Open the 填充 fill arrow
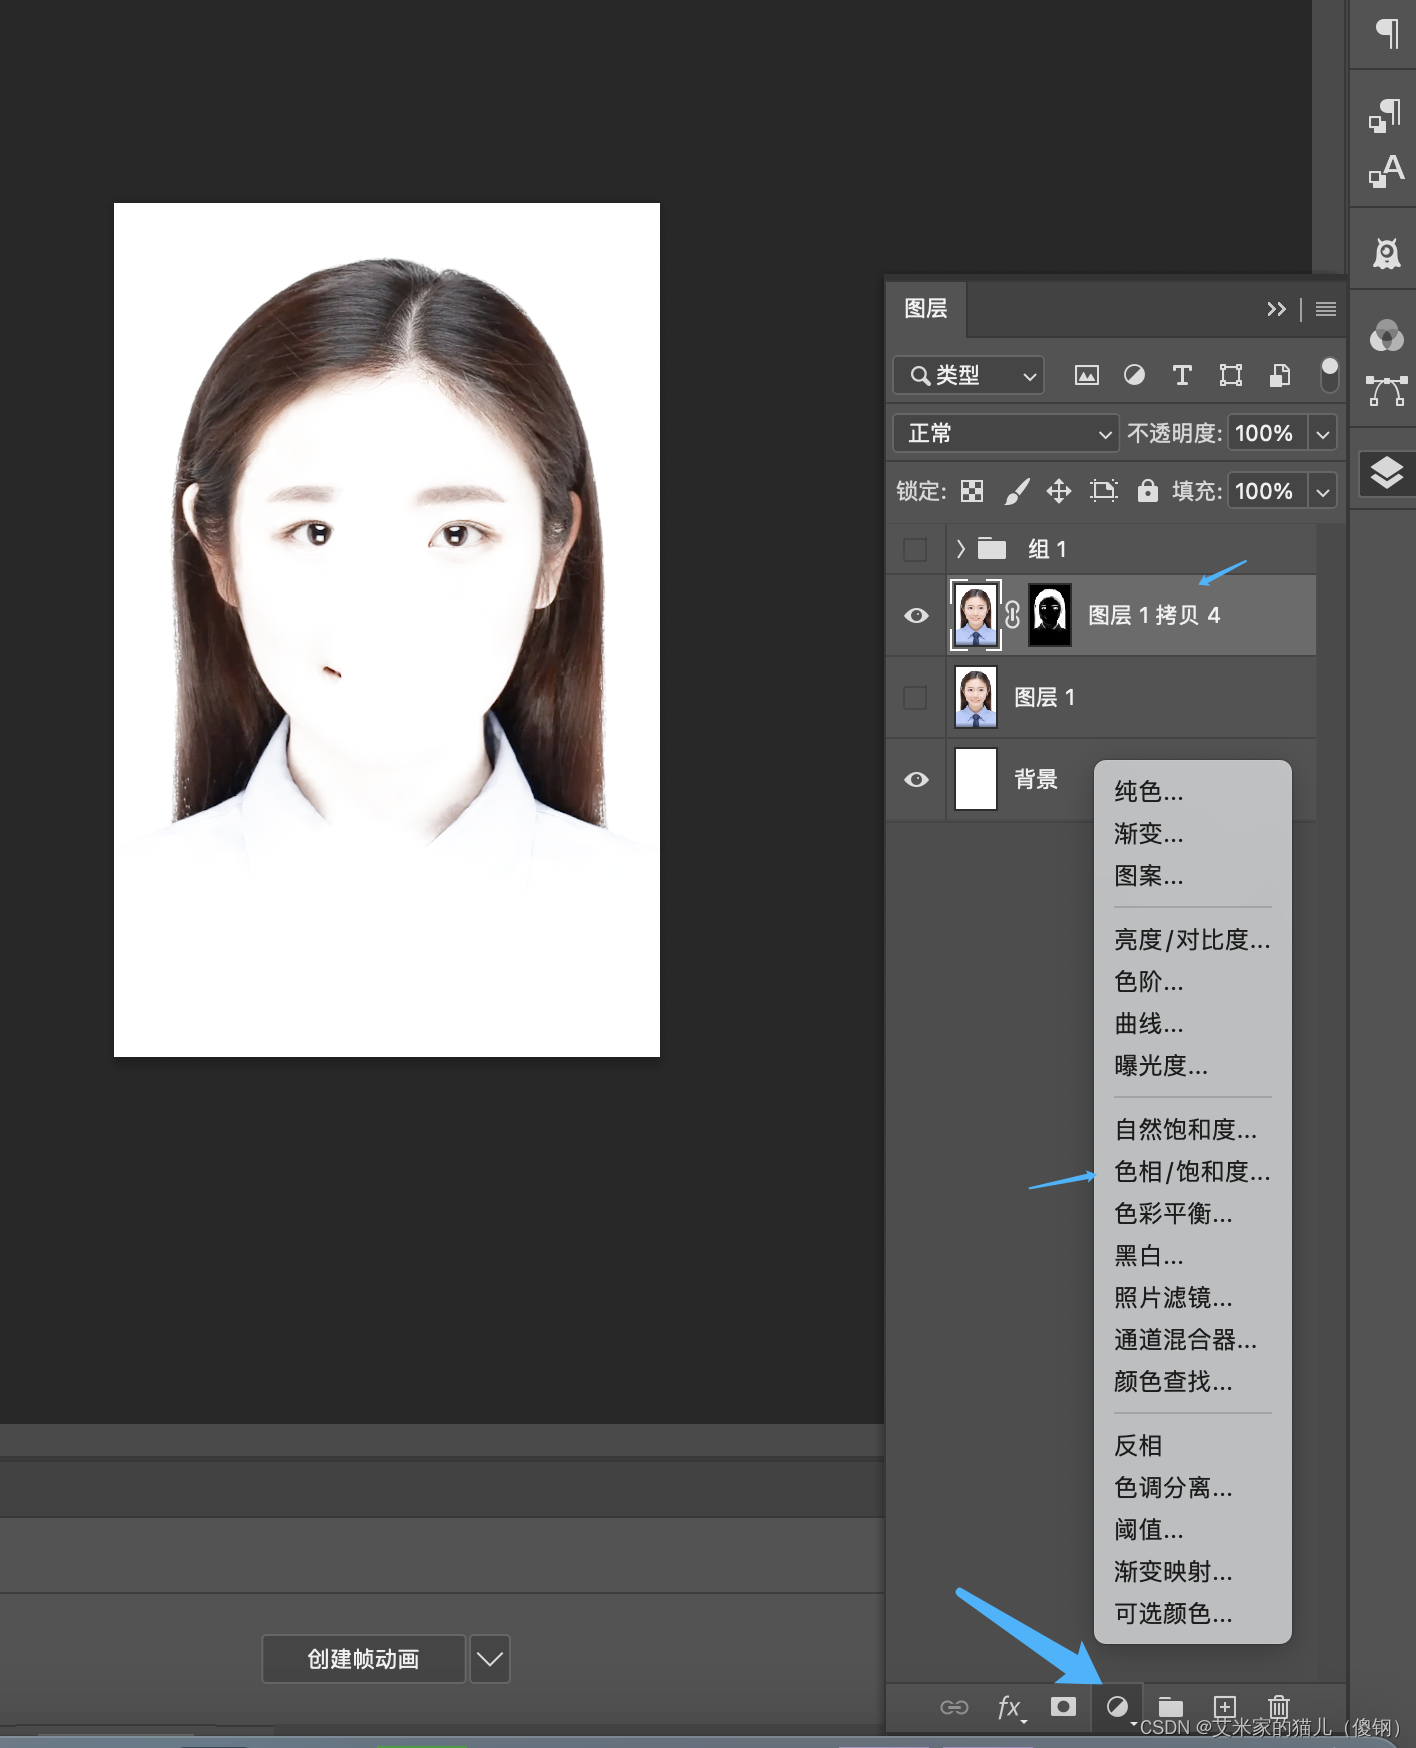This screenshot has width=1416, height=1748. (1323, 491)
